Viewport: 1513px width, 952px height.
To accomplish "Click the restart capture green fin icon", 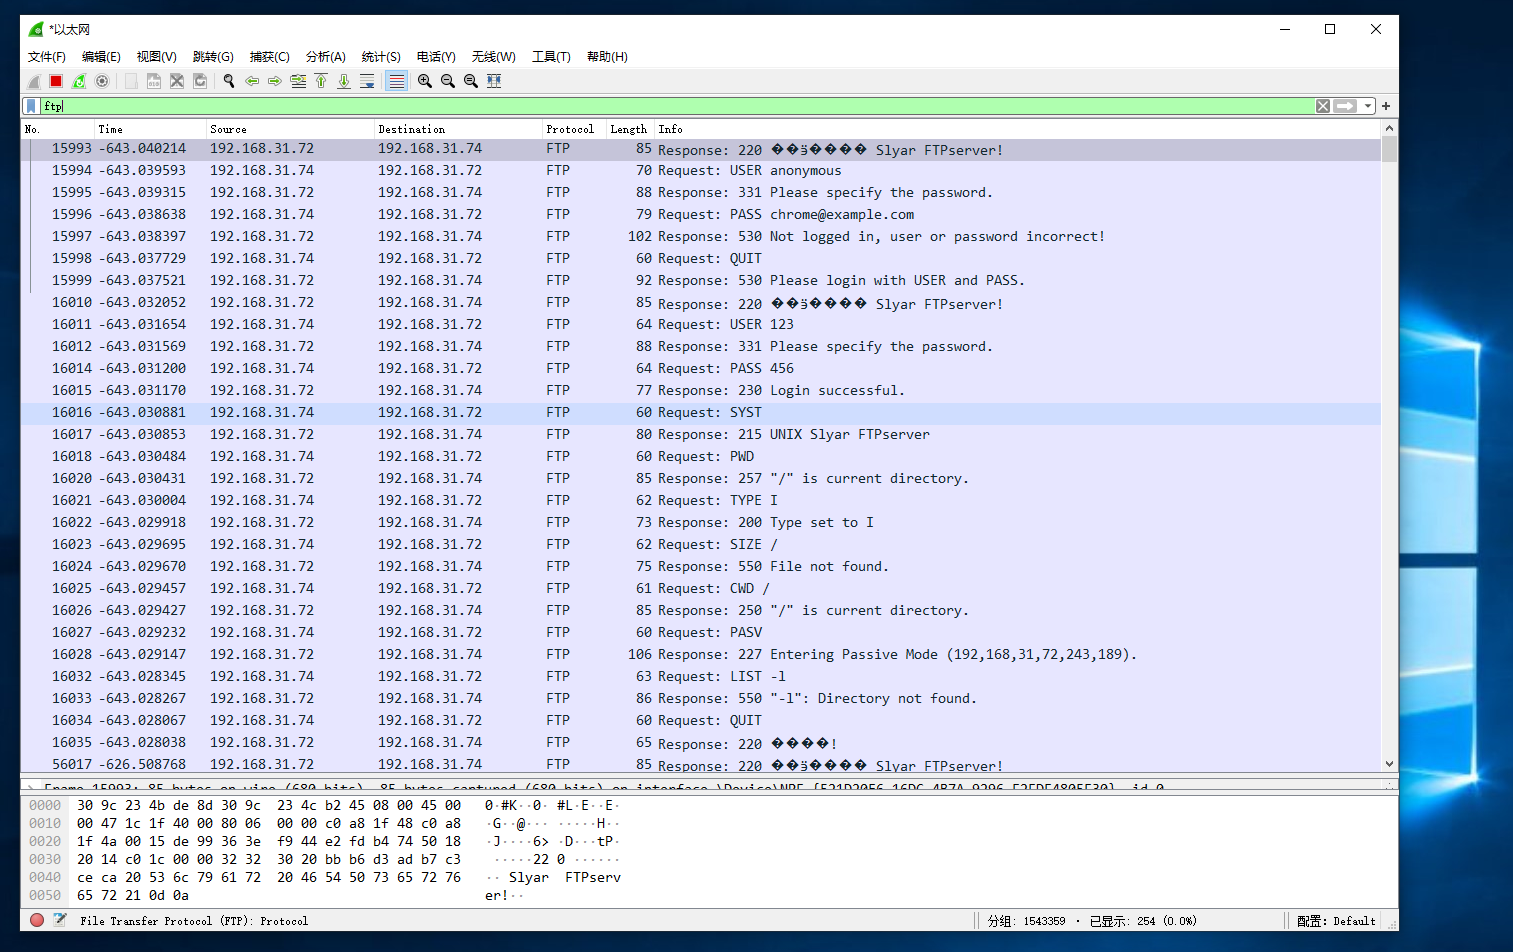I will click(79, 81).
